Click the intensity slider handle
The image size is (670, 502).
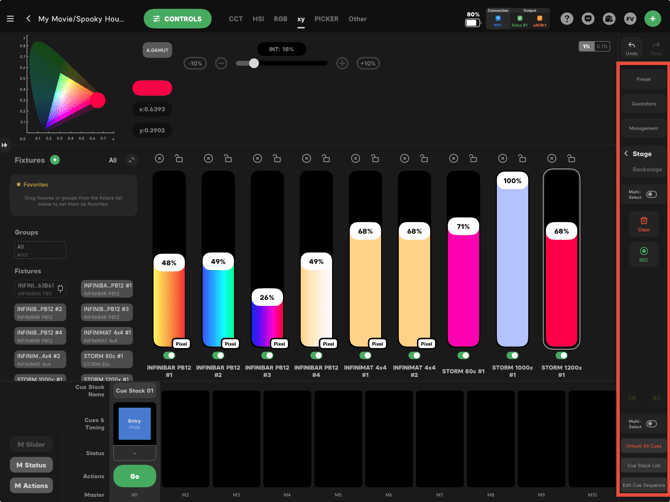pos(254,63)
